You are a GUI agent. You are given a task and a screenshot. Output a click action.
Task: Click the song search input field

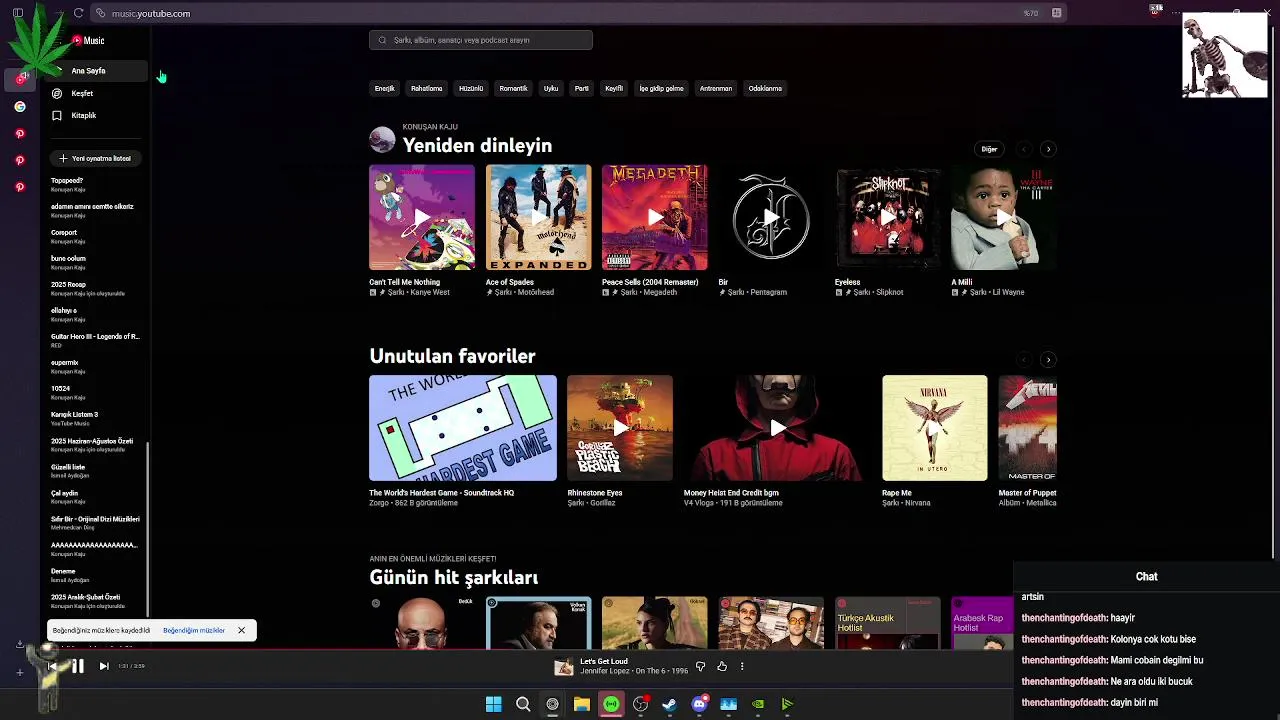pyautogui.click(x=481, y=40)
